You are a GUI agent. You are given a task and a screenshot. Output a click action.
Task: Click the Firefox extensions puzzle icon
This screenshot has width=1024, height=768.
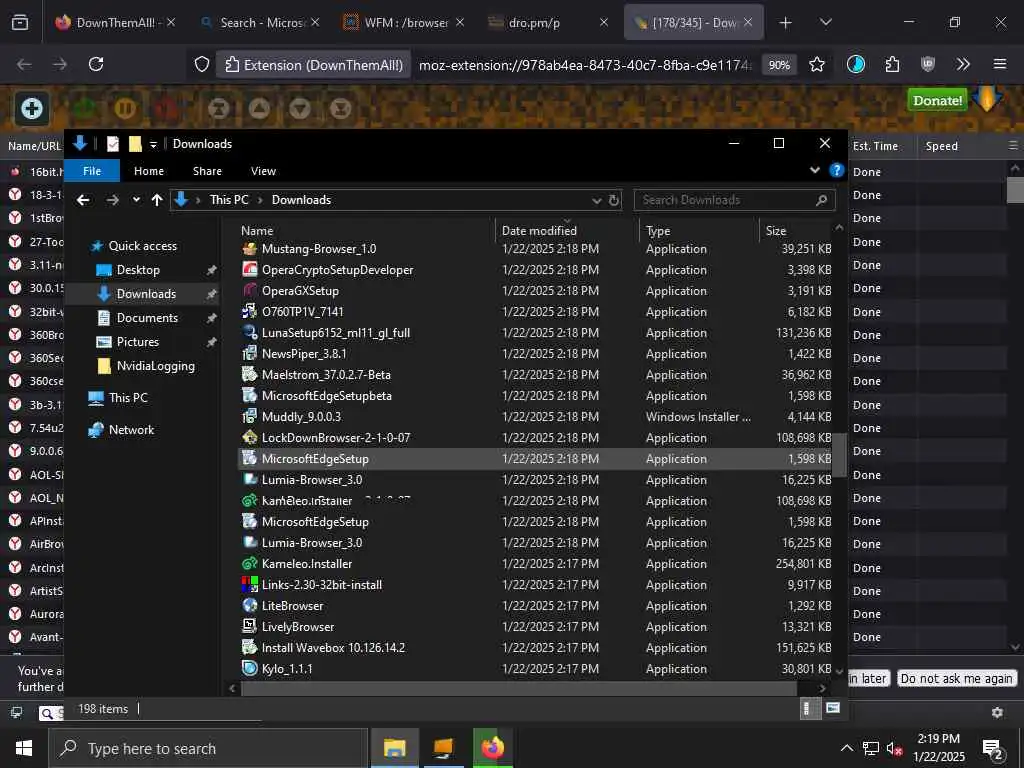892,65
